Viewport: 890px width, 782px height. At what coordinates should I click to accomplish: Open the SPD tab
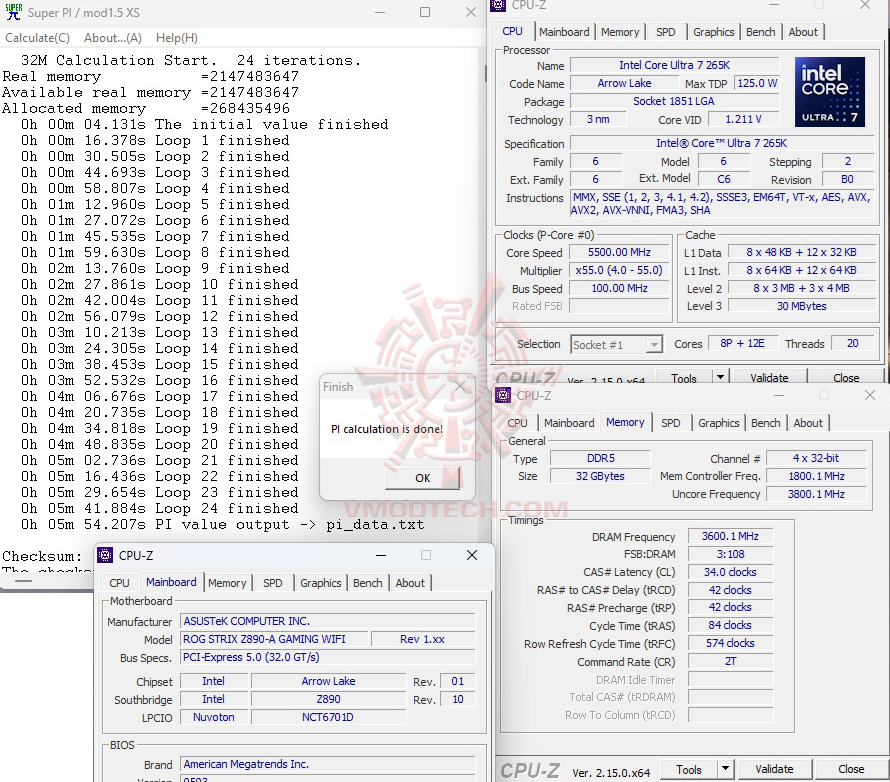665,31
